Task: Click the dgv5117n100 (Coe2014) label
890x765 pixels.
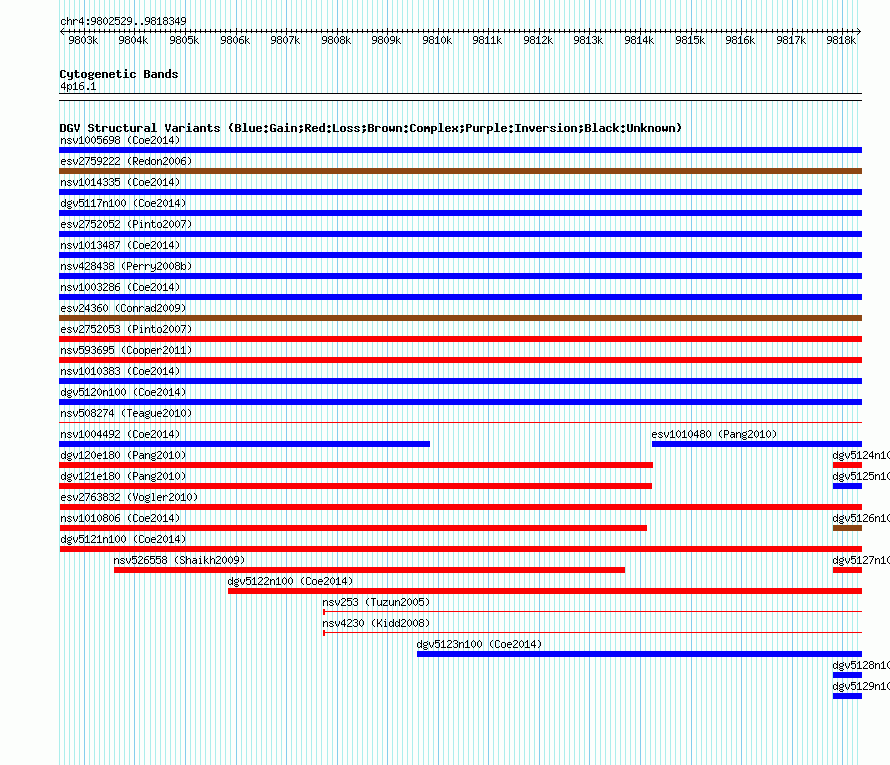Action: click(123, 203)
